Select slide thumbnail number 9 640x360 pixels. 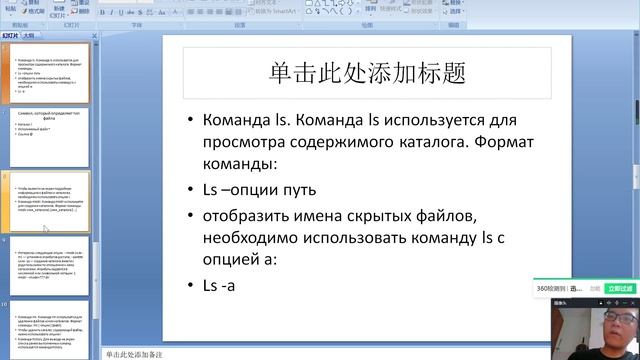click(49, 266)
